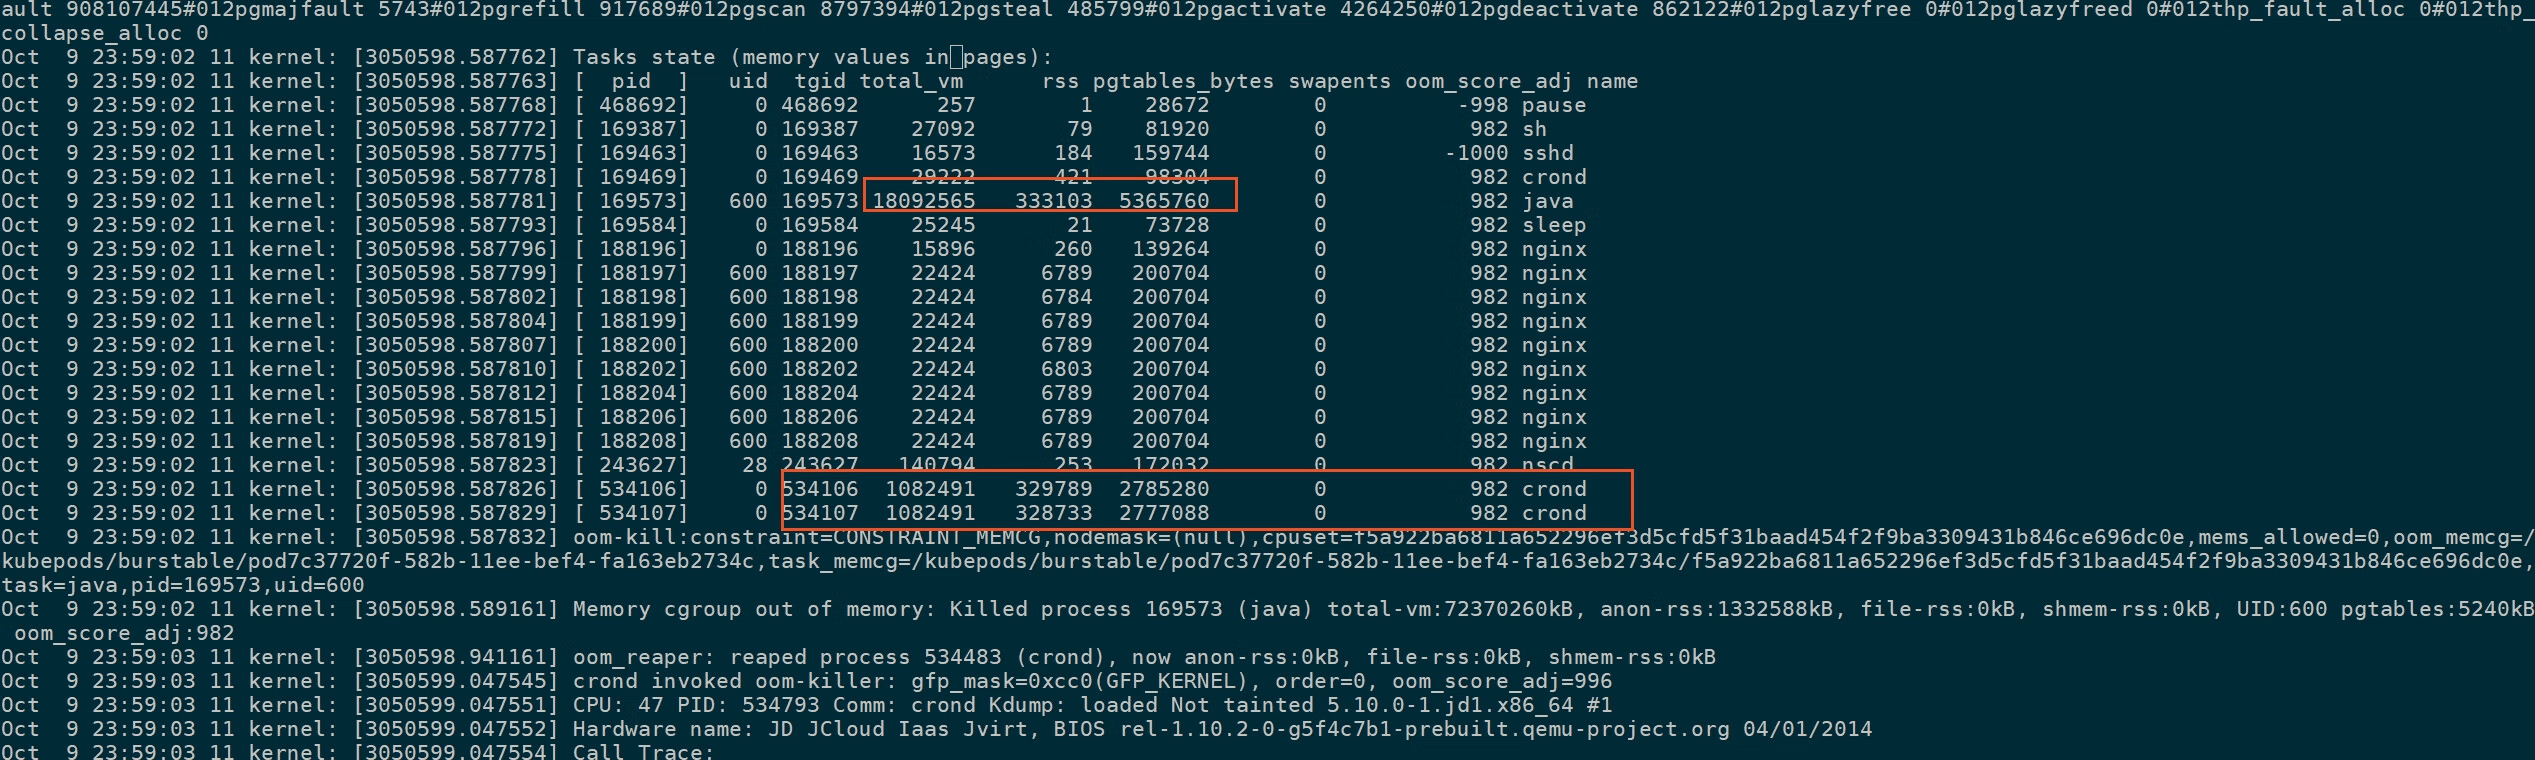Click 'Memory cgroup out of memory:' message
Viewport: 2535px width, 760px height.
755,609
